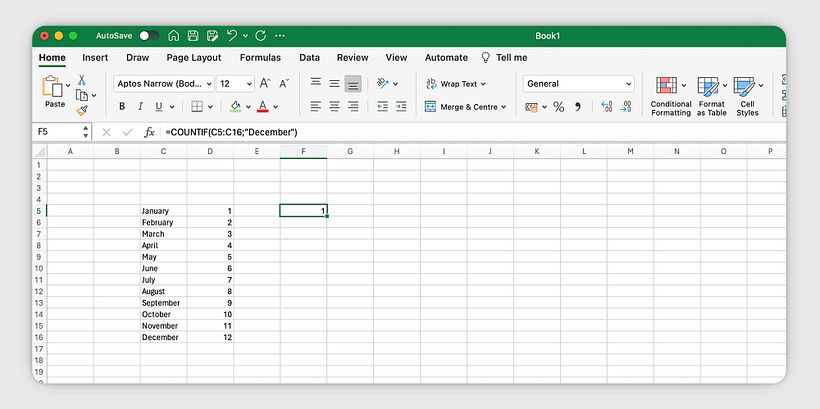Expand the Borders dropdown arrow
The width and height of the screenshot is (820, 409).
[x=210, y=107]
